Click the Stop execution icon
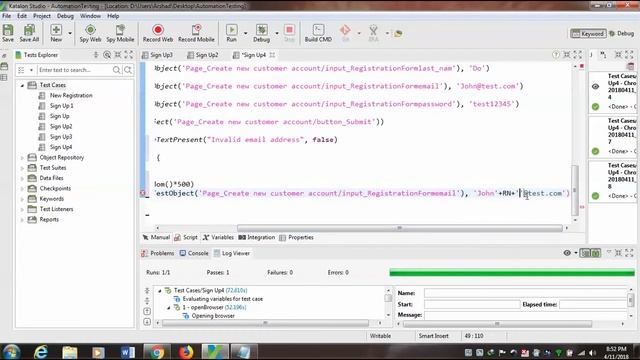The image size is (640, 360). click(x=289, y=33)
